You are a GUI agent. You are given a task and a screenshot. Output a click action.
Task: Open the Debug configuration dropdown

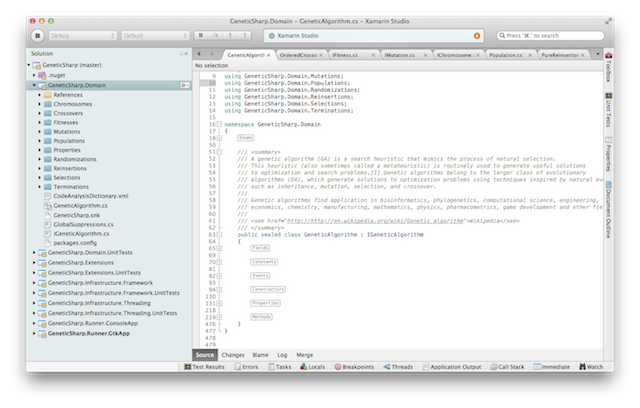click(83, 35)
